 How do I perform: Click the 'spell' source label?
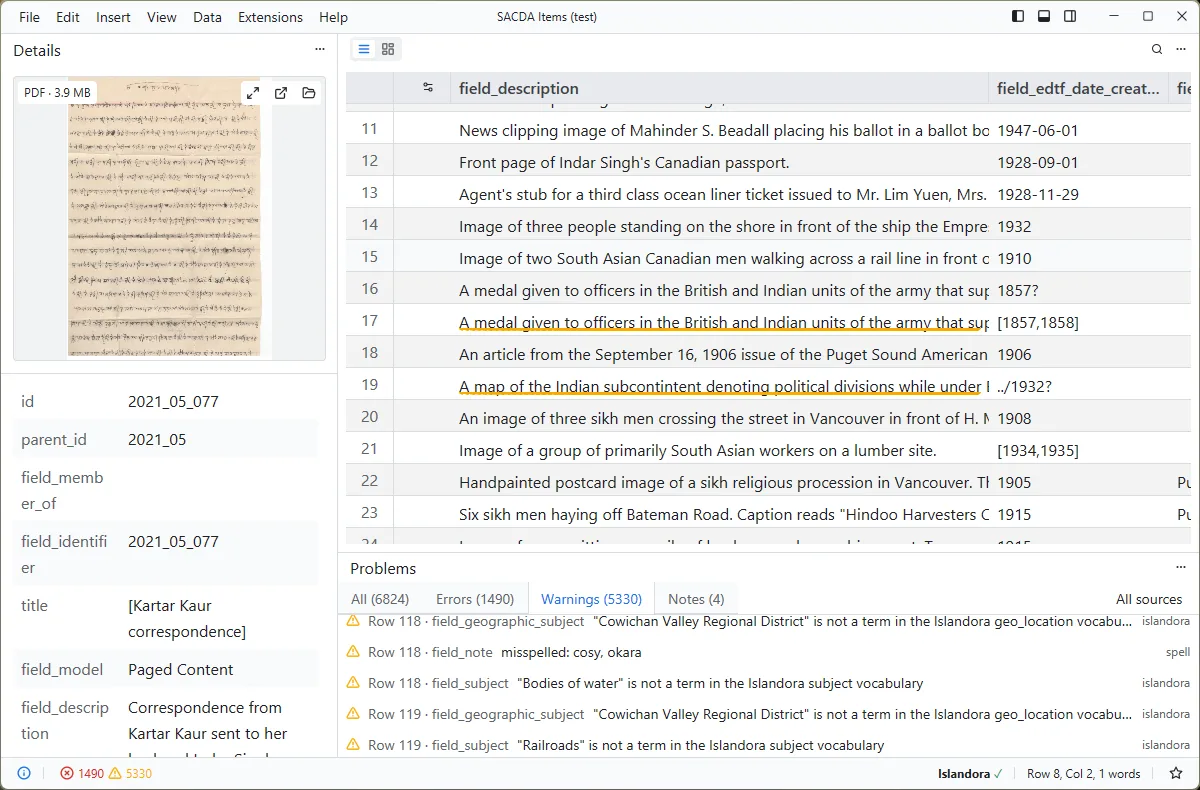click(x=1178, y=652)
